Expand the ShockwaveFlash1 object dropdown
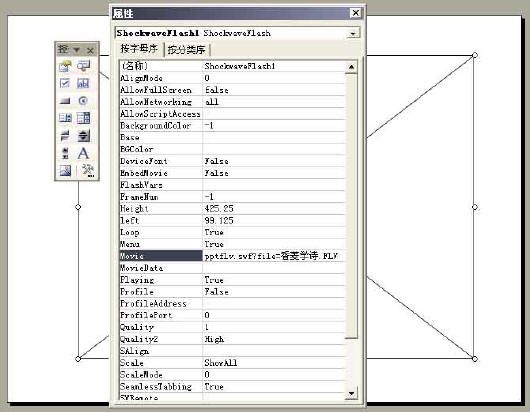This screenshot has height=412, width=530. [x=353, y=33]
